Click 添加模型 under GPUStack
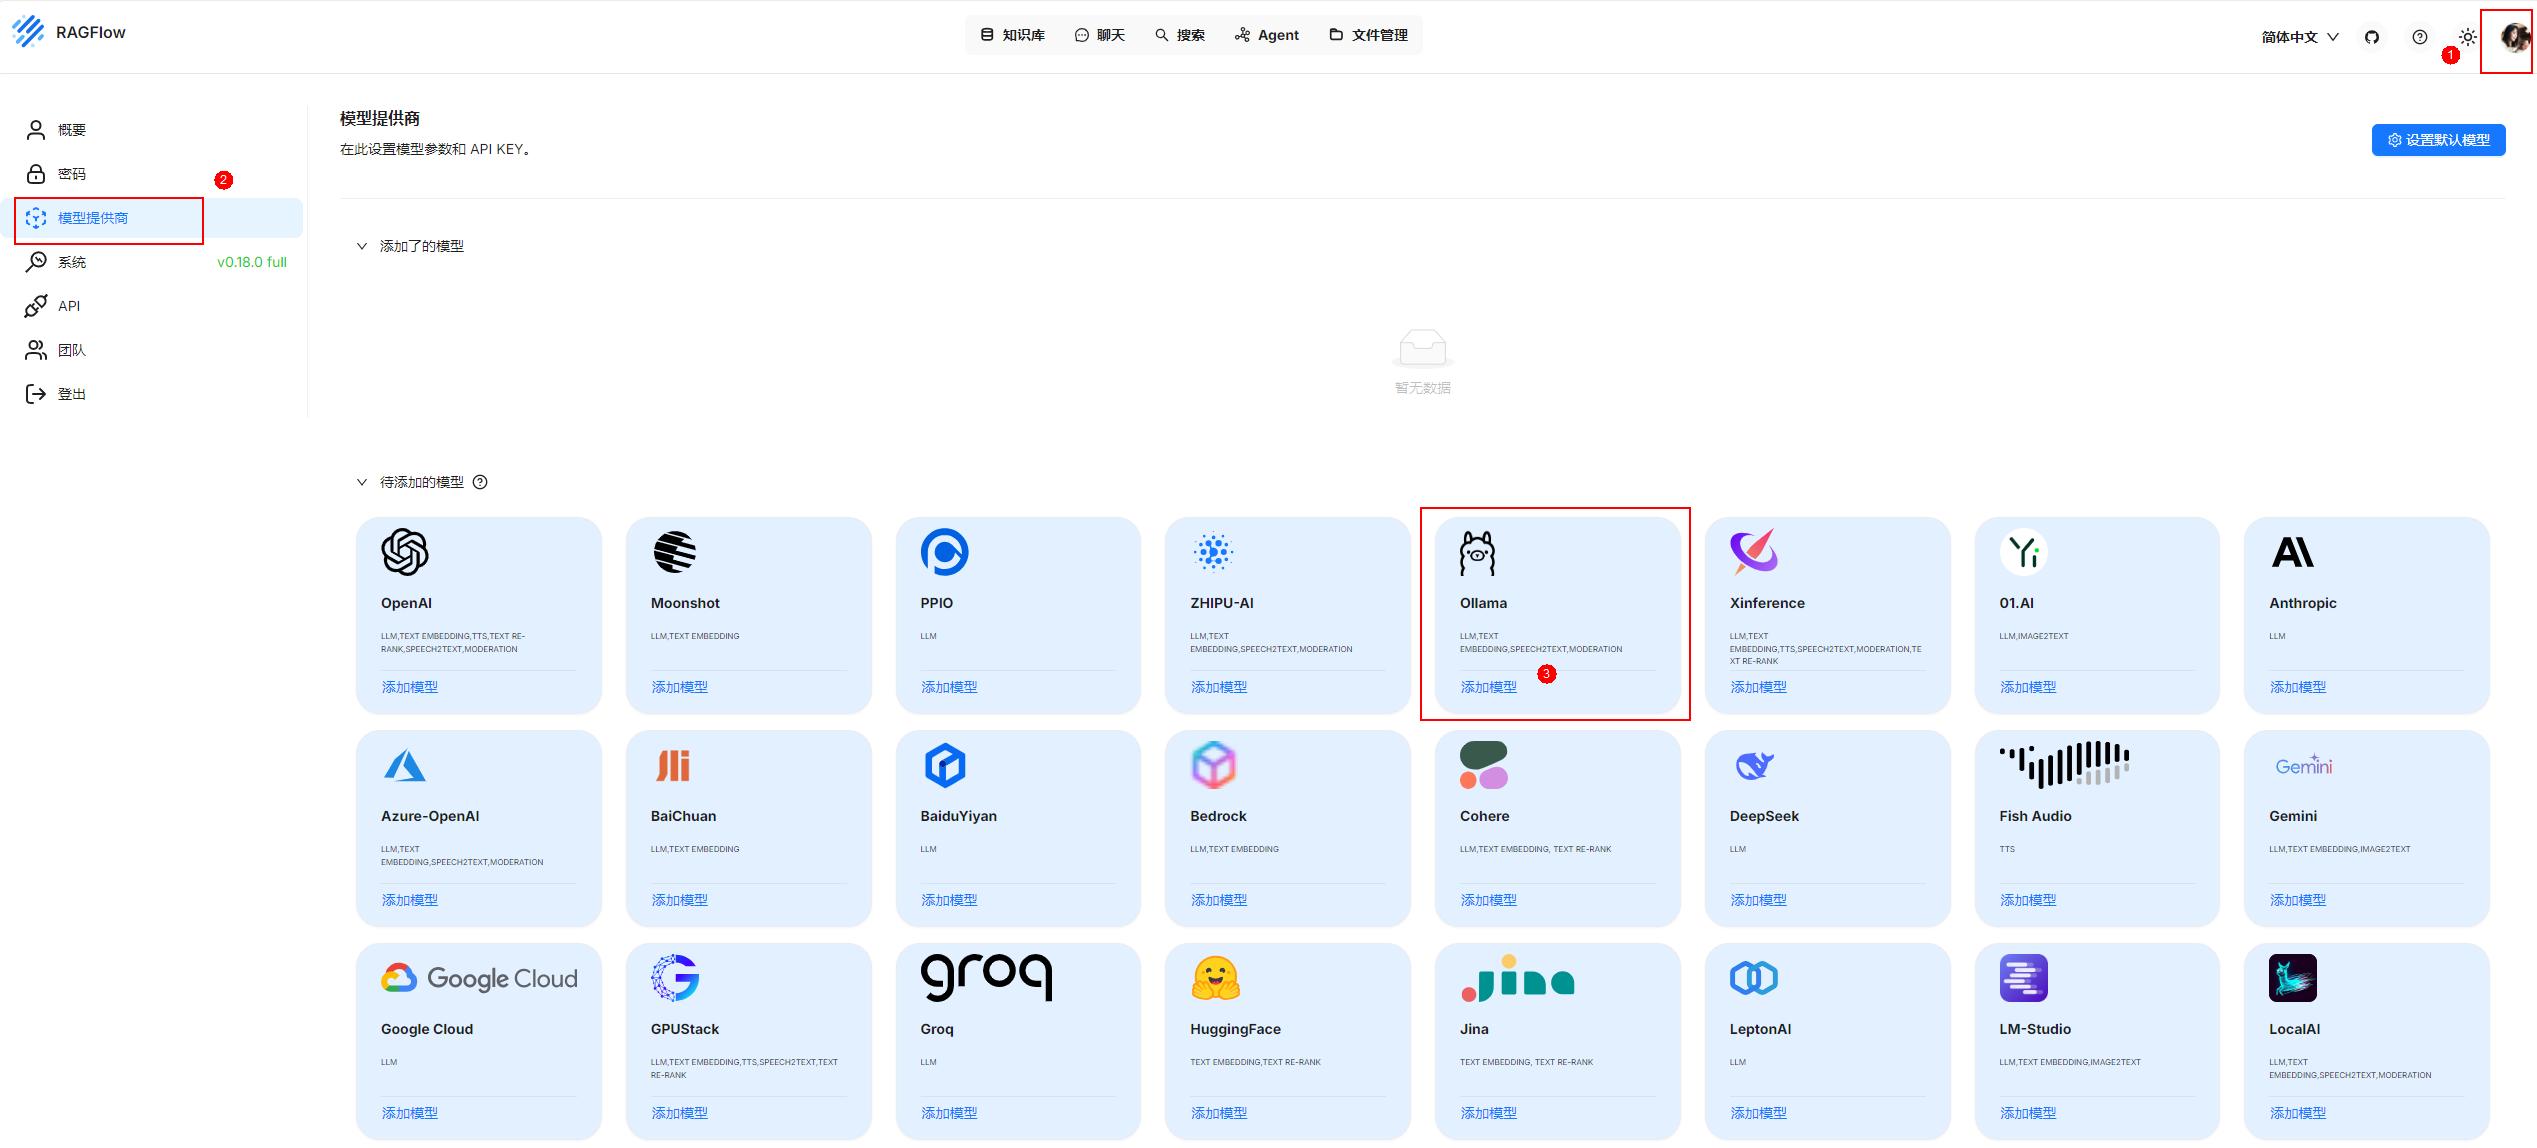The image size is (2537, 1148). (x=680, y=1113)
